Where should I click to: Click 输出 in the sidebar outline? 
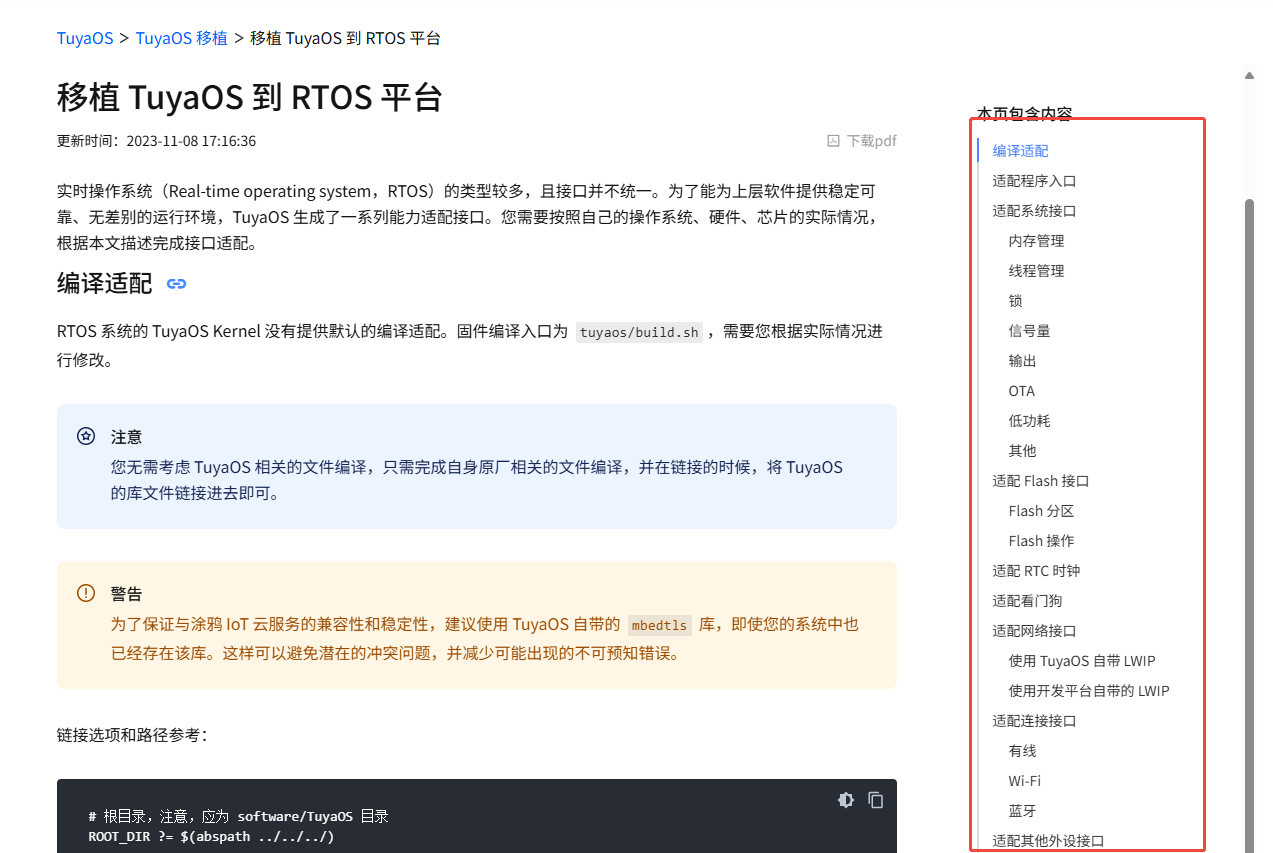point(1022,361)
